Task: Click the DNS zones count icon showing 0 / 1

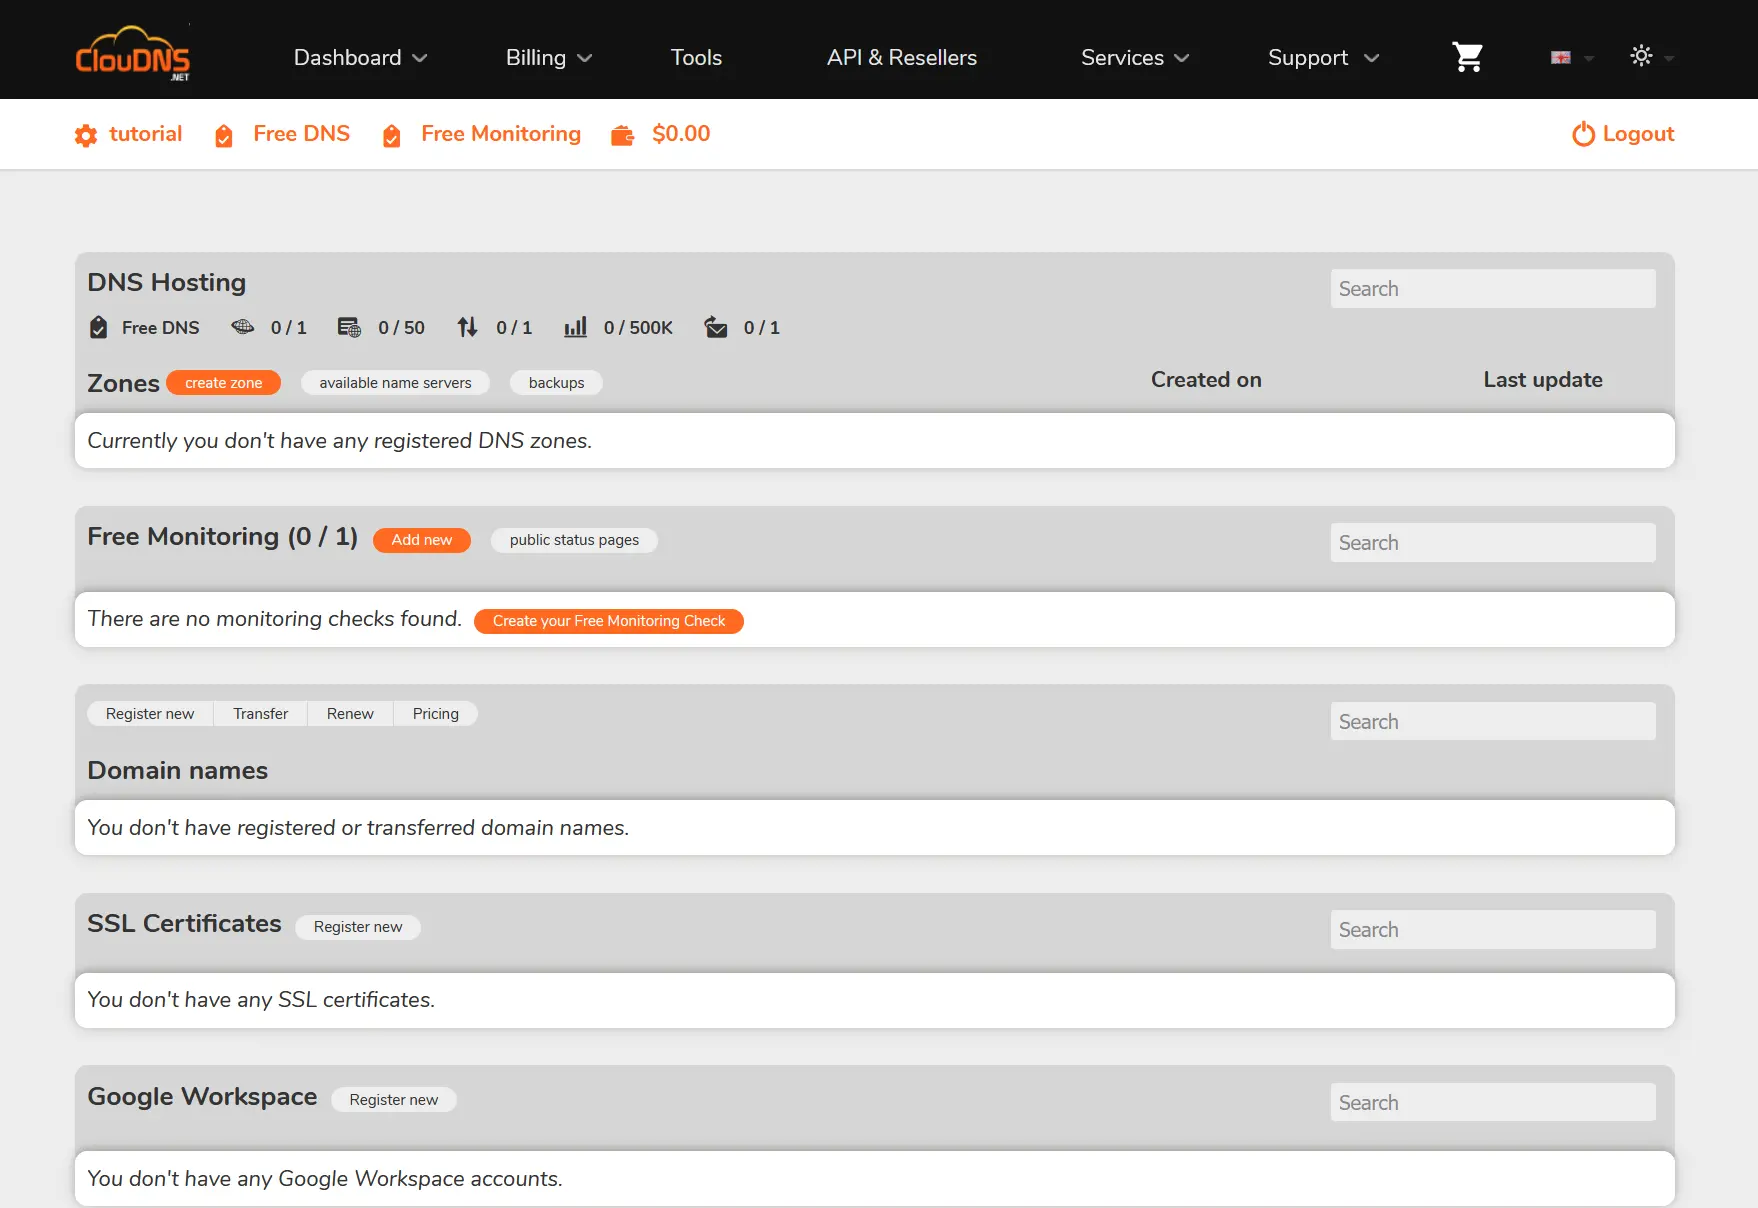Action: coord(243,327)
